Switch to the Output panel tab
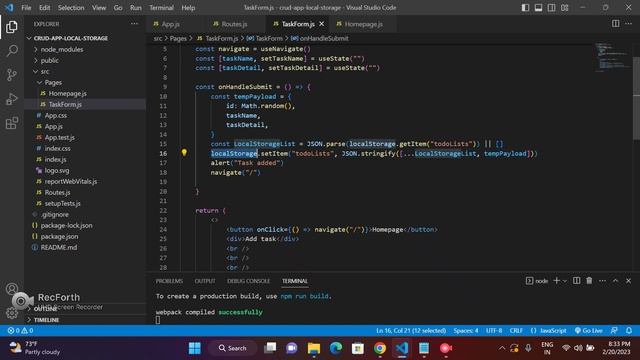The height and width of the screenshot is (360, 640). pyautogui.click(x=205, y=281)
